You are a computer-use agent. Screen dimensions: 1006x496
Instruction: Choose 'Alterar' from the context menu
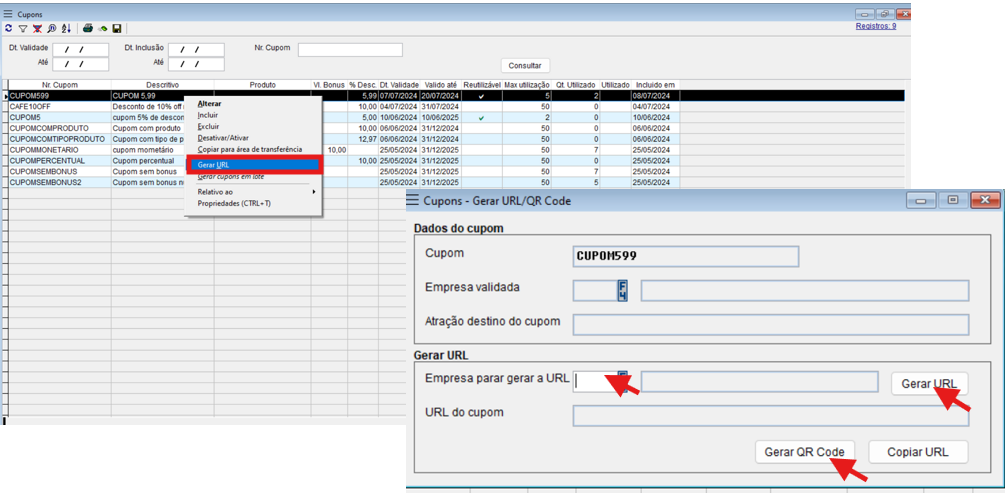tap(210, 104)
